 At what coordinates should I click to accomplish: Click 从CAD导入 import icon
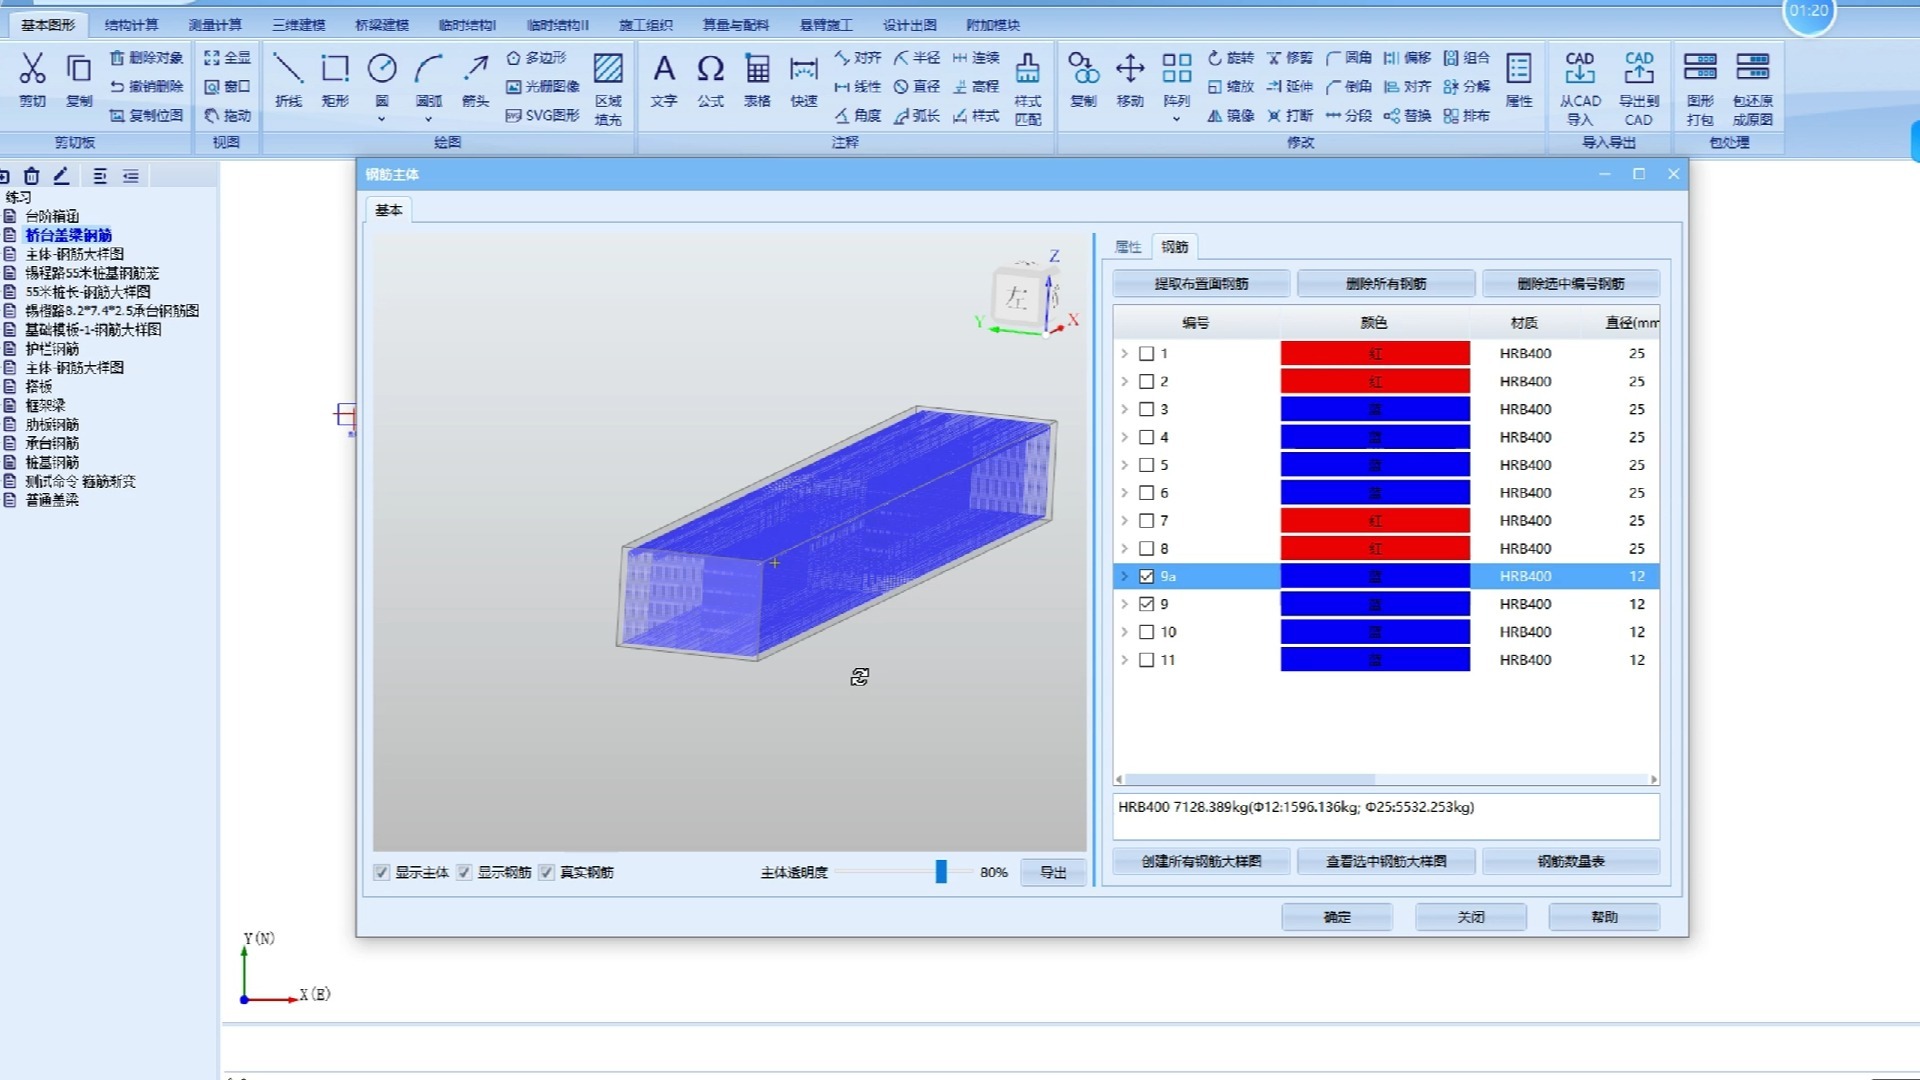(1580, 88)
